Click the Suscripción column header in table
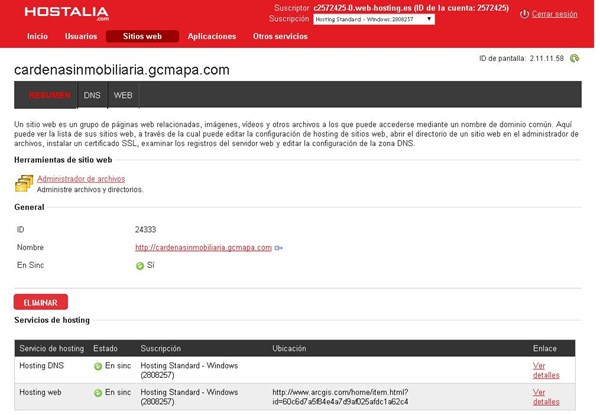This screenshot has height=415, width=600. tap(160, 348)
